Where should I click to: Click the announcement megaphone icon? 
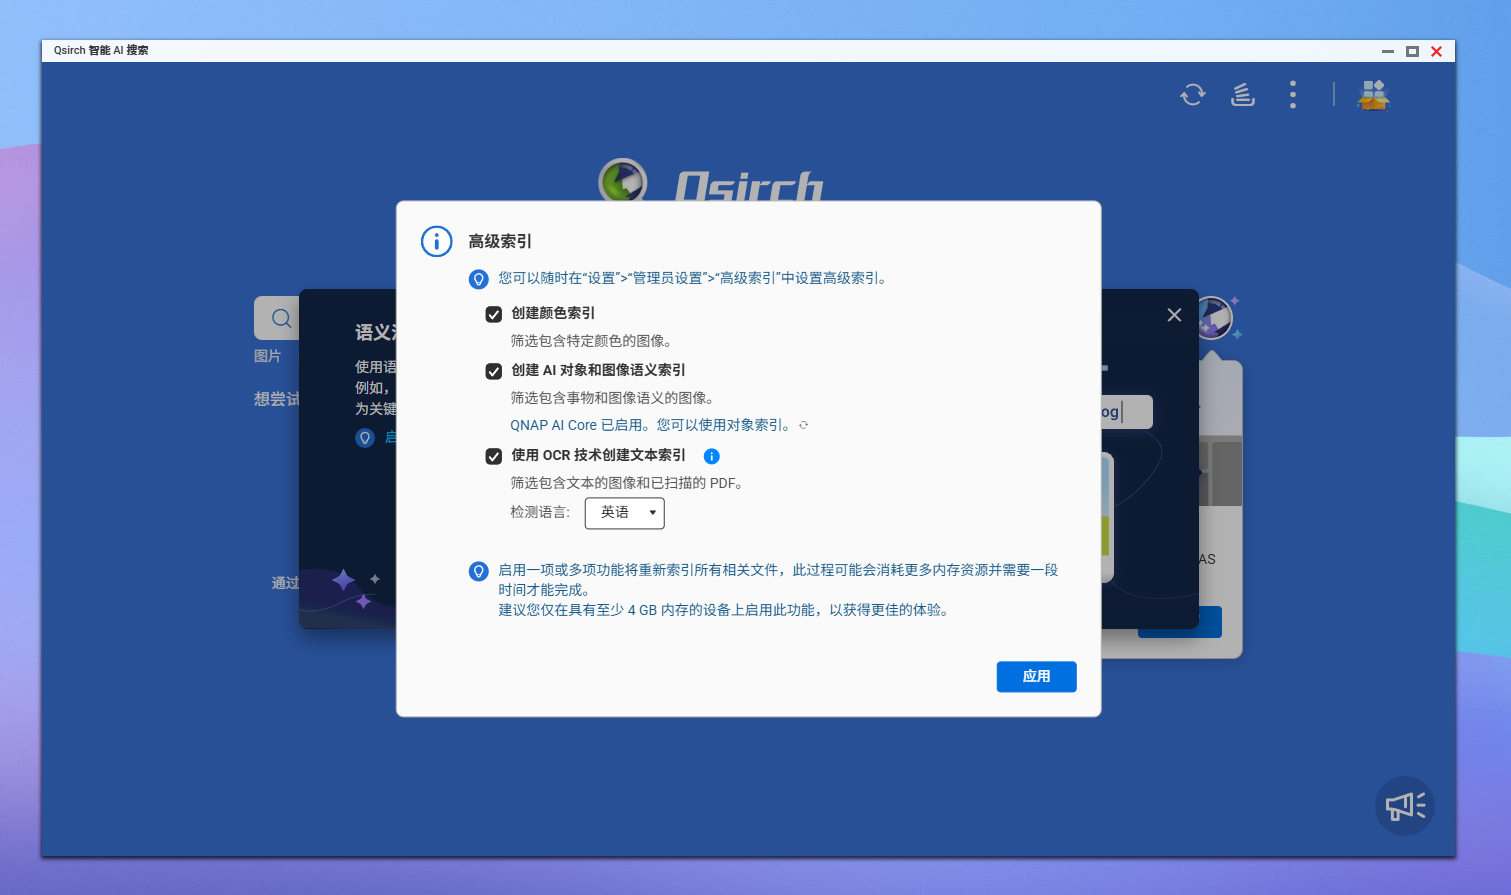(1404, 805)
